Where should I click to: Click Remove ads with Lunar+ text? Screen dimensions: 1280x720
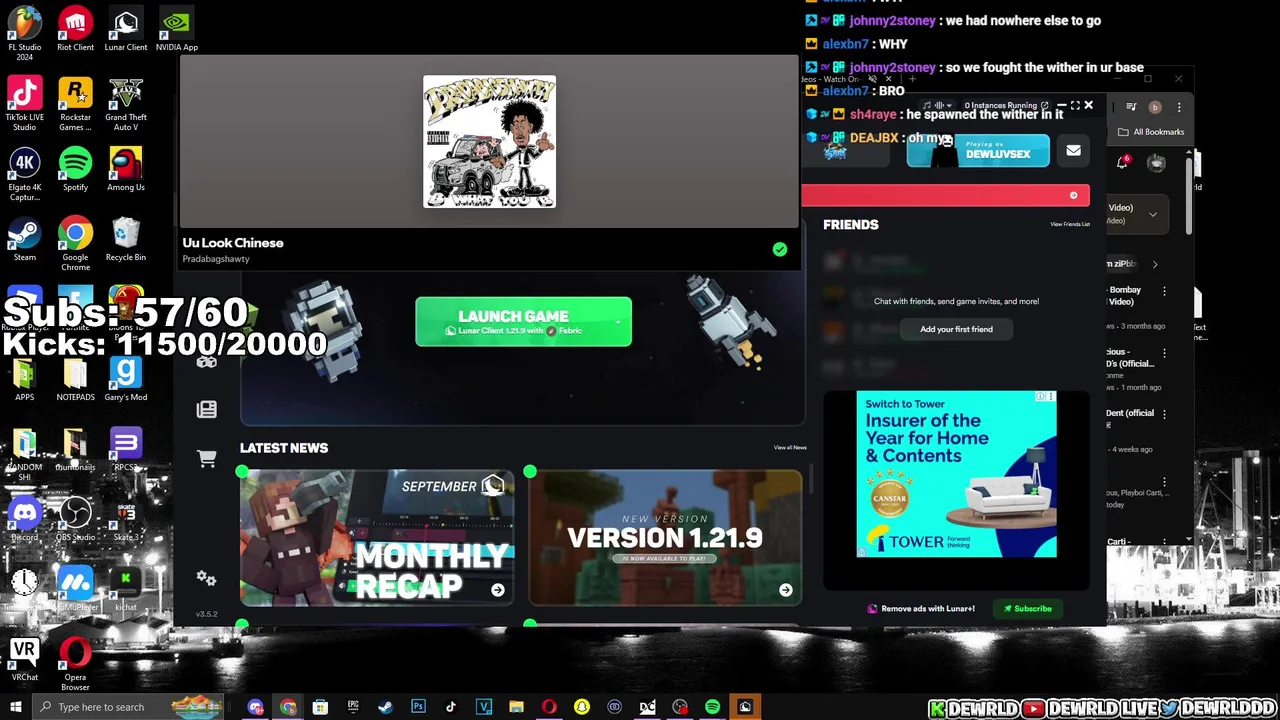927,609
